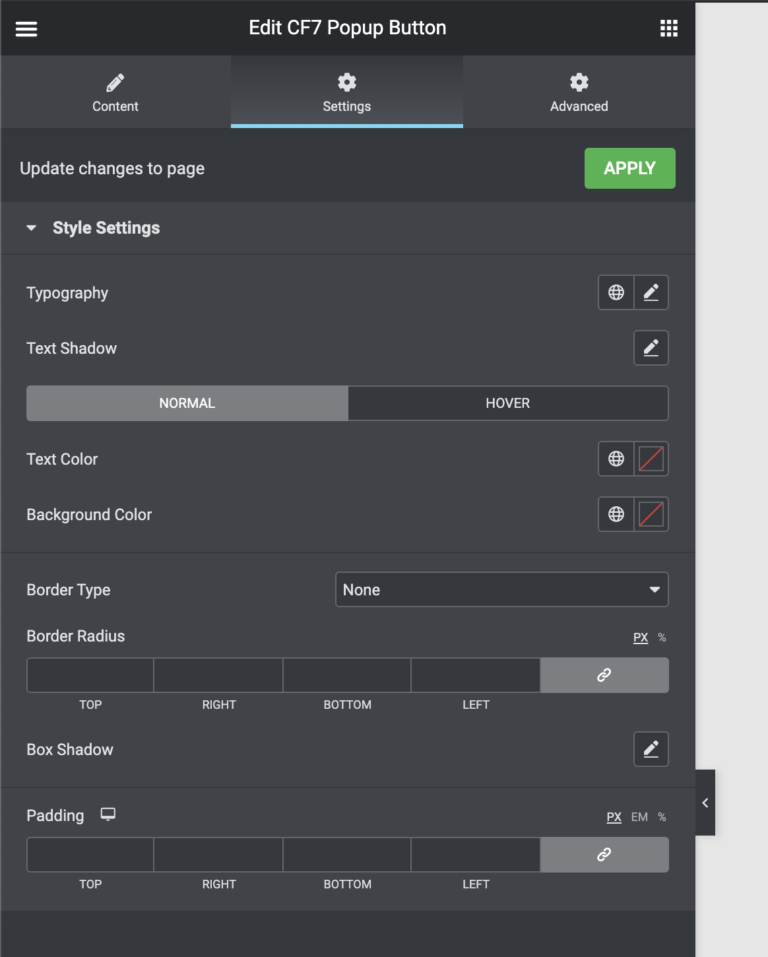Screen dimensions: 768x957
Task: Click the Typography global styles globe icon
Action: point(616,292)
